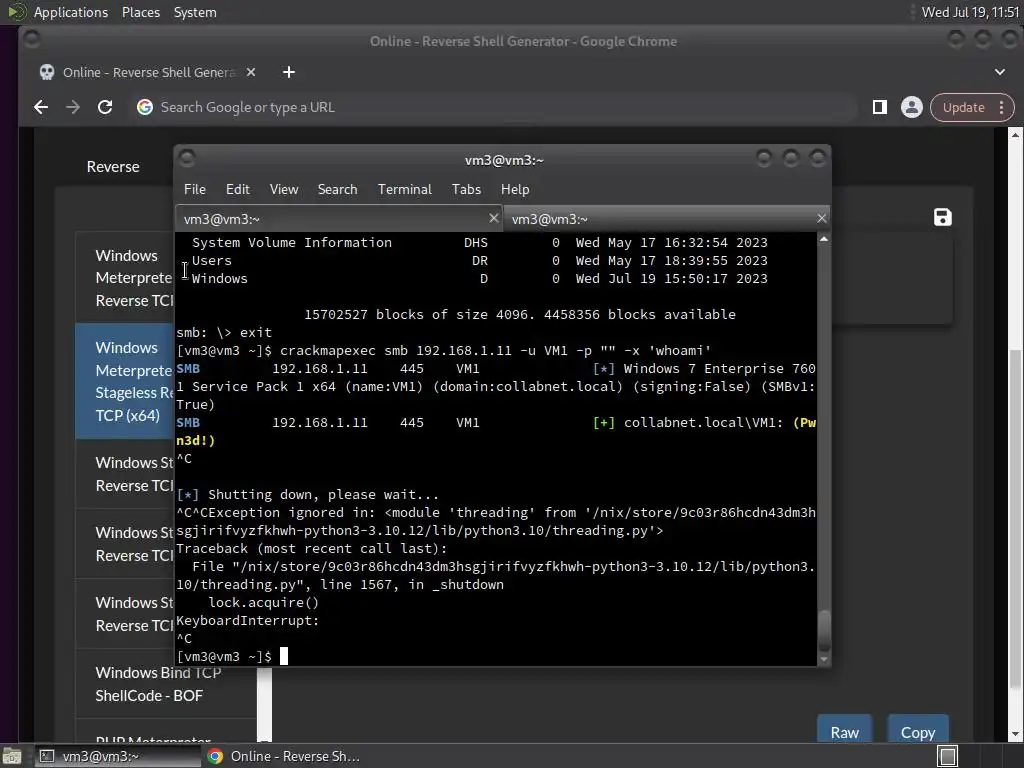This screenshot has height=768, width=1024.
Task: Click the page scrollbar up arrow
Action: click(1015, 135)
